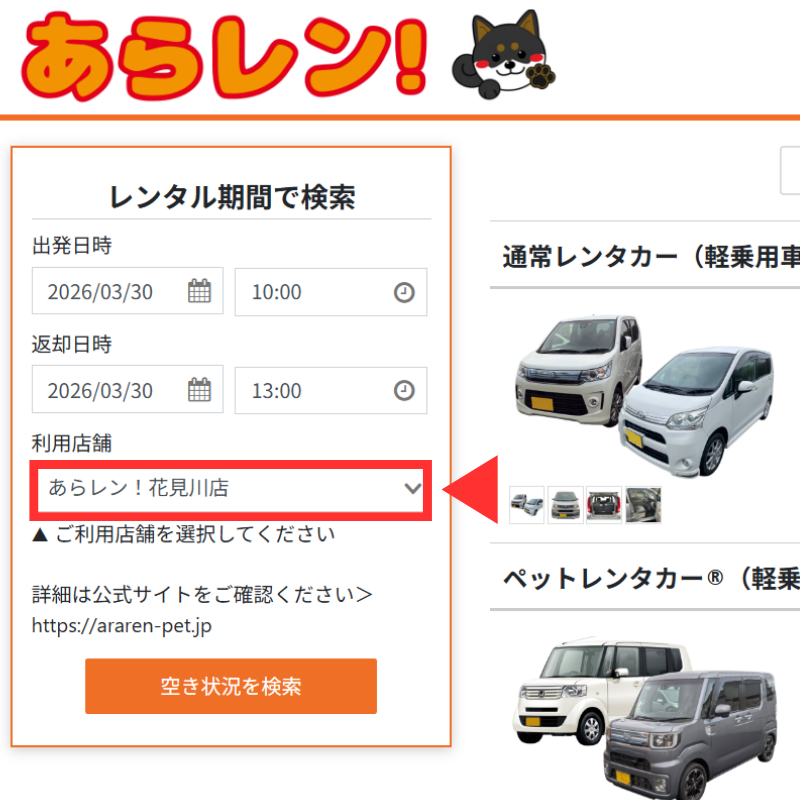Click the 空き状況を検索 button
The height and width of the screenshot is (800, 800).
231,686
